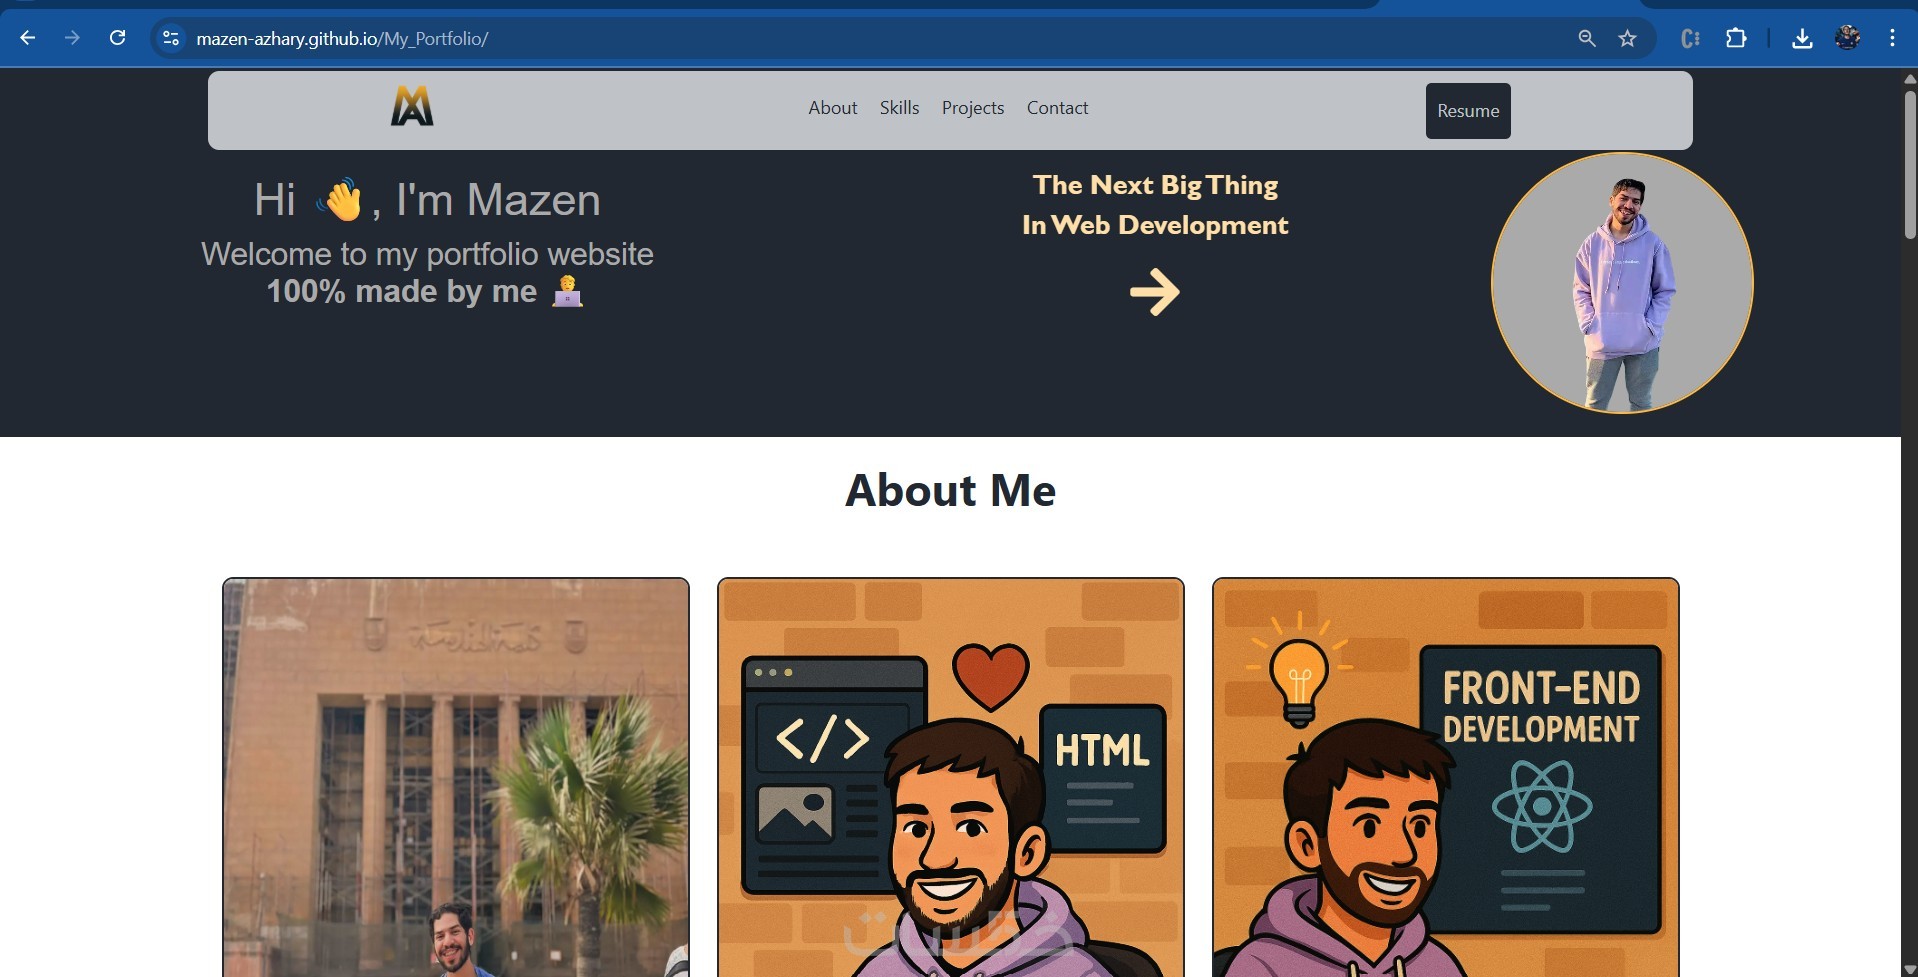The height and width of the screenshot is (977, 1918).
Task: Click the right arrow under Web Development
Action: (1155, 292)
